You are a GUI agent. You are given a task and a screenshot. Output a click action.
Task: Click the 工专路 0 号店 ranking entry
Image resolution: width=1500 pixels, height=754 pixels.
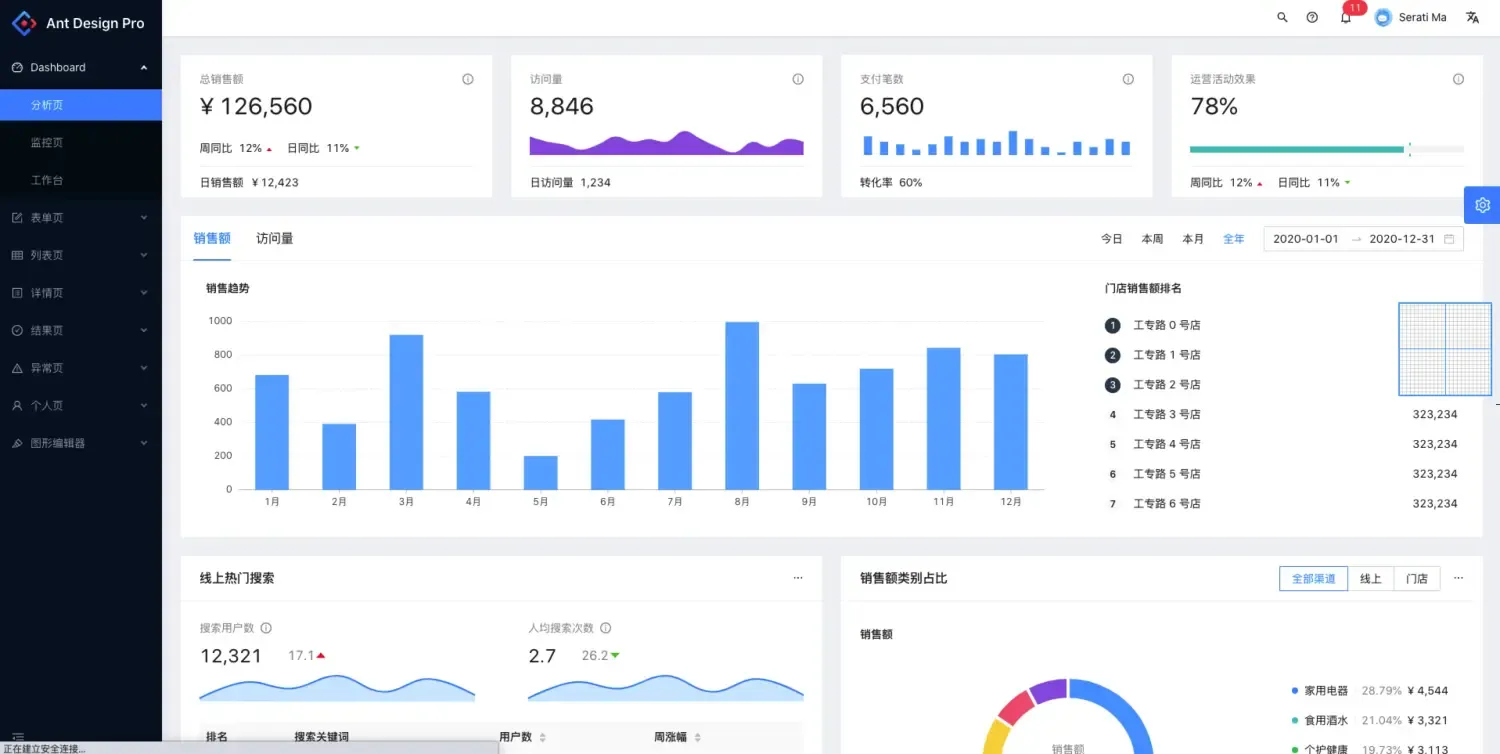(1166, 324)
